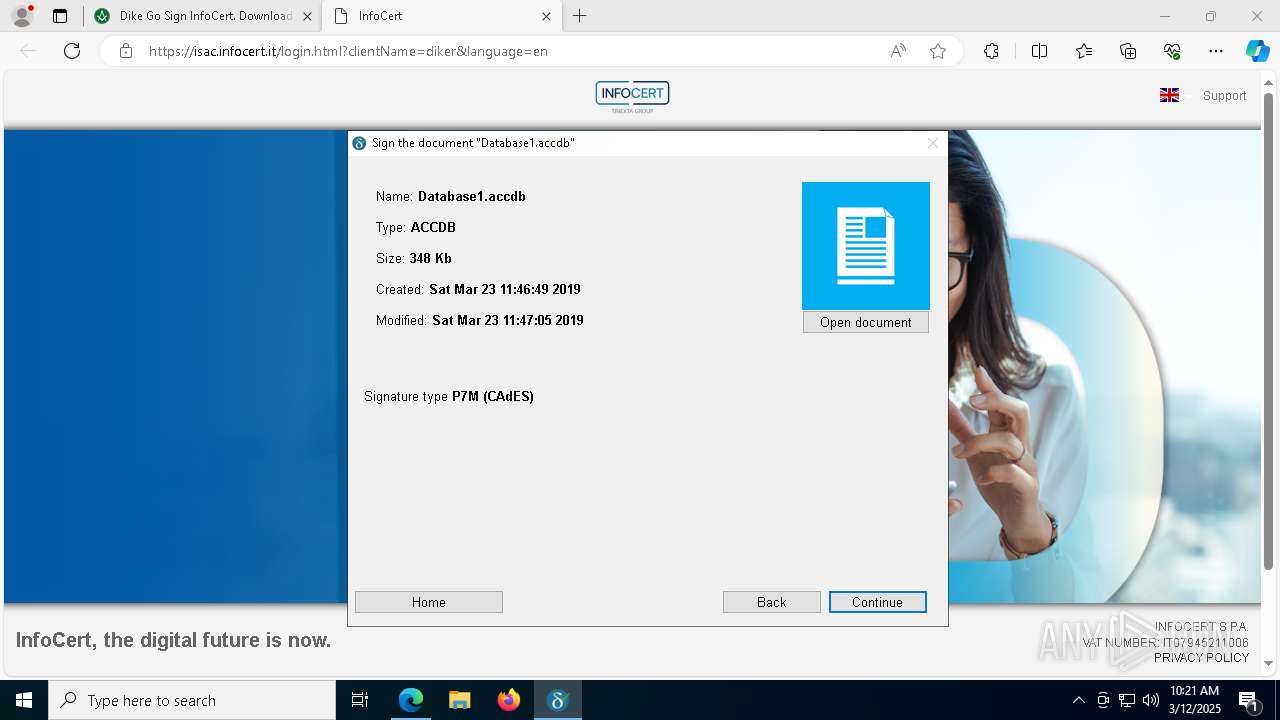Viewport: 1280px width, 720px height.
Task: Open Favorites list icon
Action: 1084,51
